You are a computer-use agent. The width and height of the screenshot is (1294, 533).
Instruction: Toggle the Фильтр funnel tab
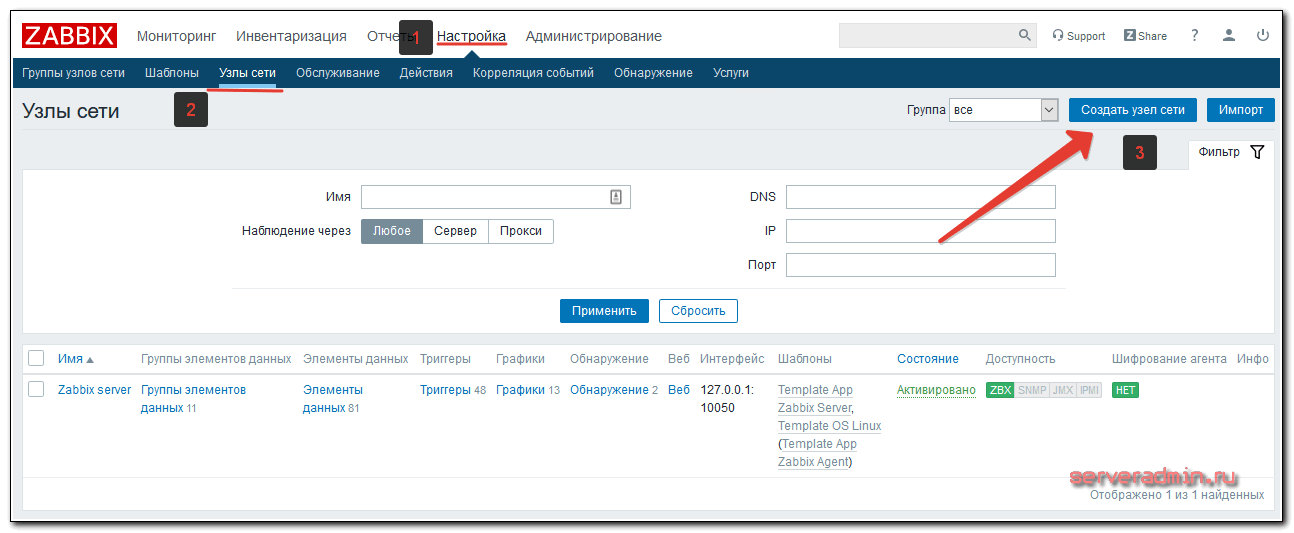click(x=1231, y=153)
